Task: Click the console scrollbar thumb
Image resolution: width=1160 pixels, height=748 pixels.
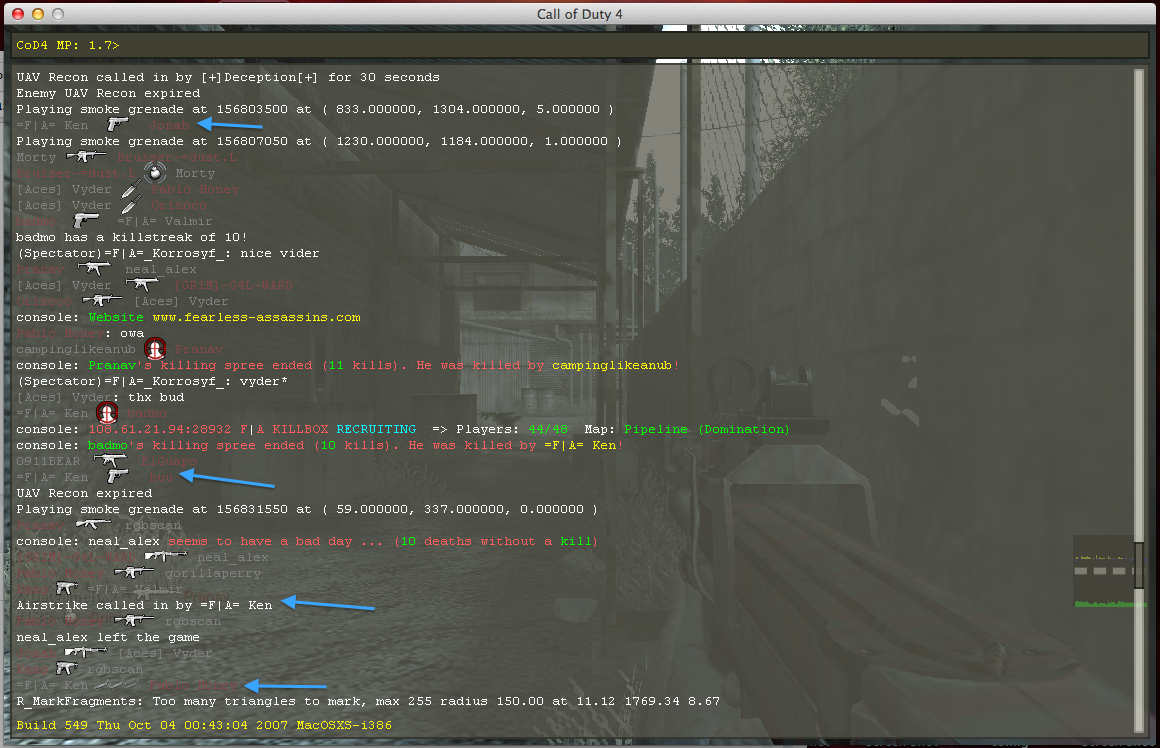Action: [1139, 566]
